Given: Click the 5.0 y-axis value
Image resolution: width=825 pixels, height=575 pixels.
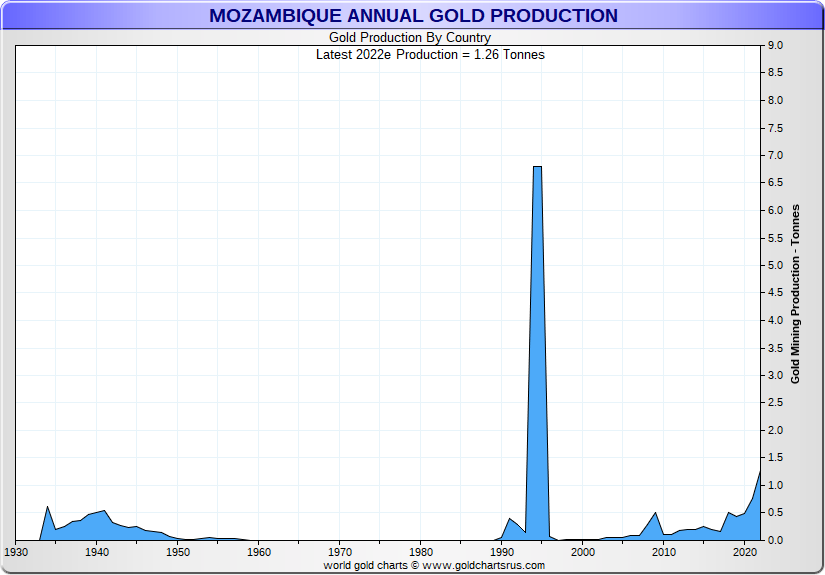Looking at the screenshot, I should click(x=776, y=266).
